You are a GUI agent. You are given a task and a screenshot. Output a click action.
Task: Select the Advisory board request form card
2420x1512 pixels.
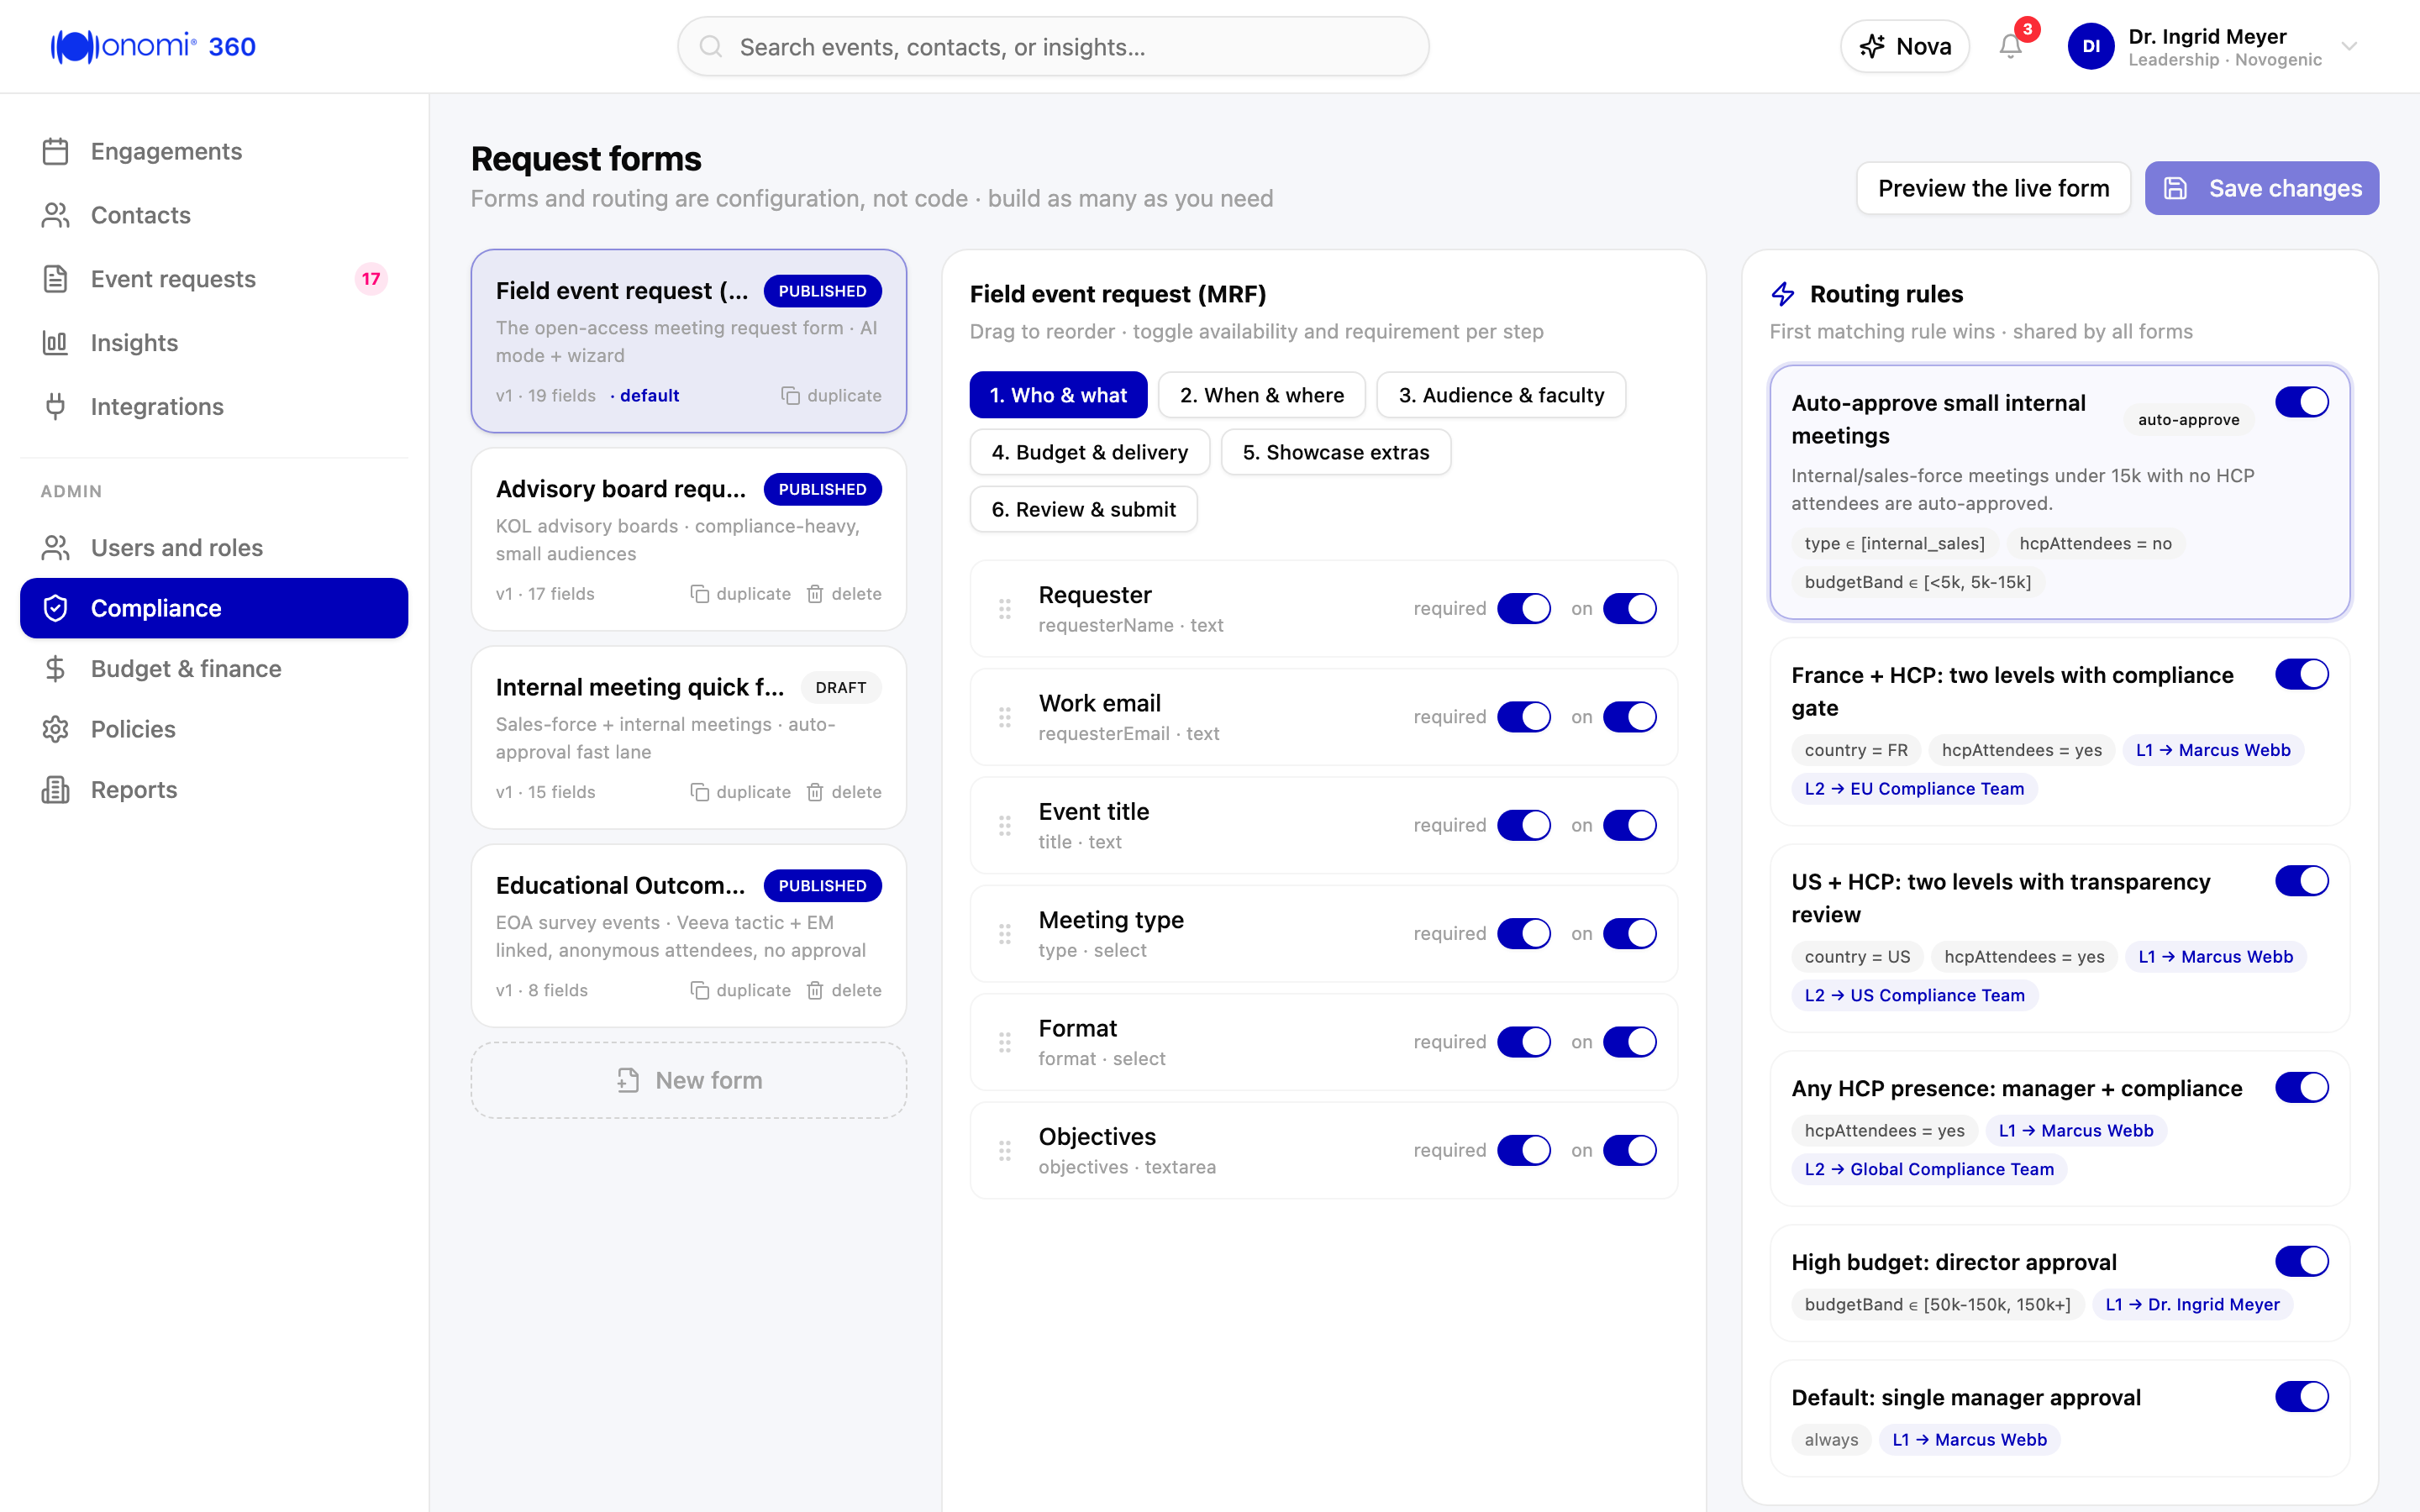689,539
